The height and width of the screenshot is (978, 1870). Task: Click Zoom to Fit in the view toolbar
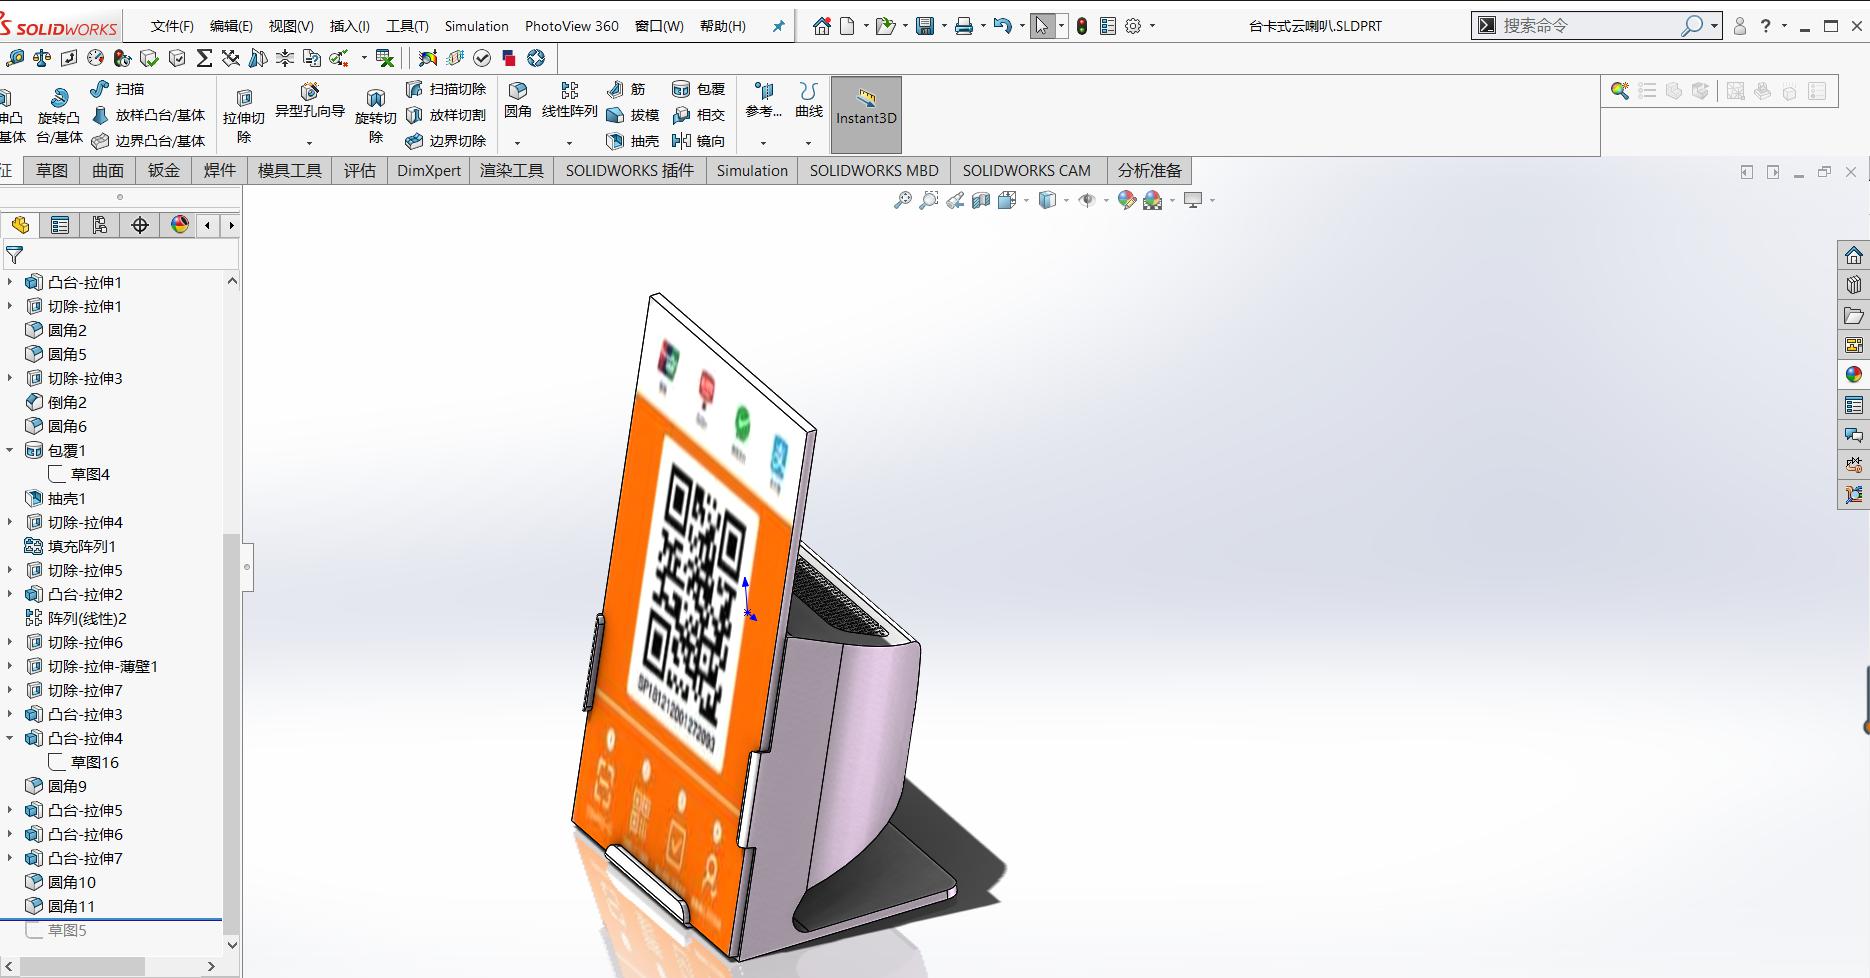[x=903, y=200]
